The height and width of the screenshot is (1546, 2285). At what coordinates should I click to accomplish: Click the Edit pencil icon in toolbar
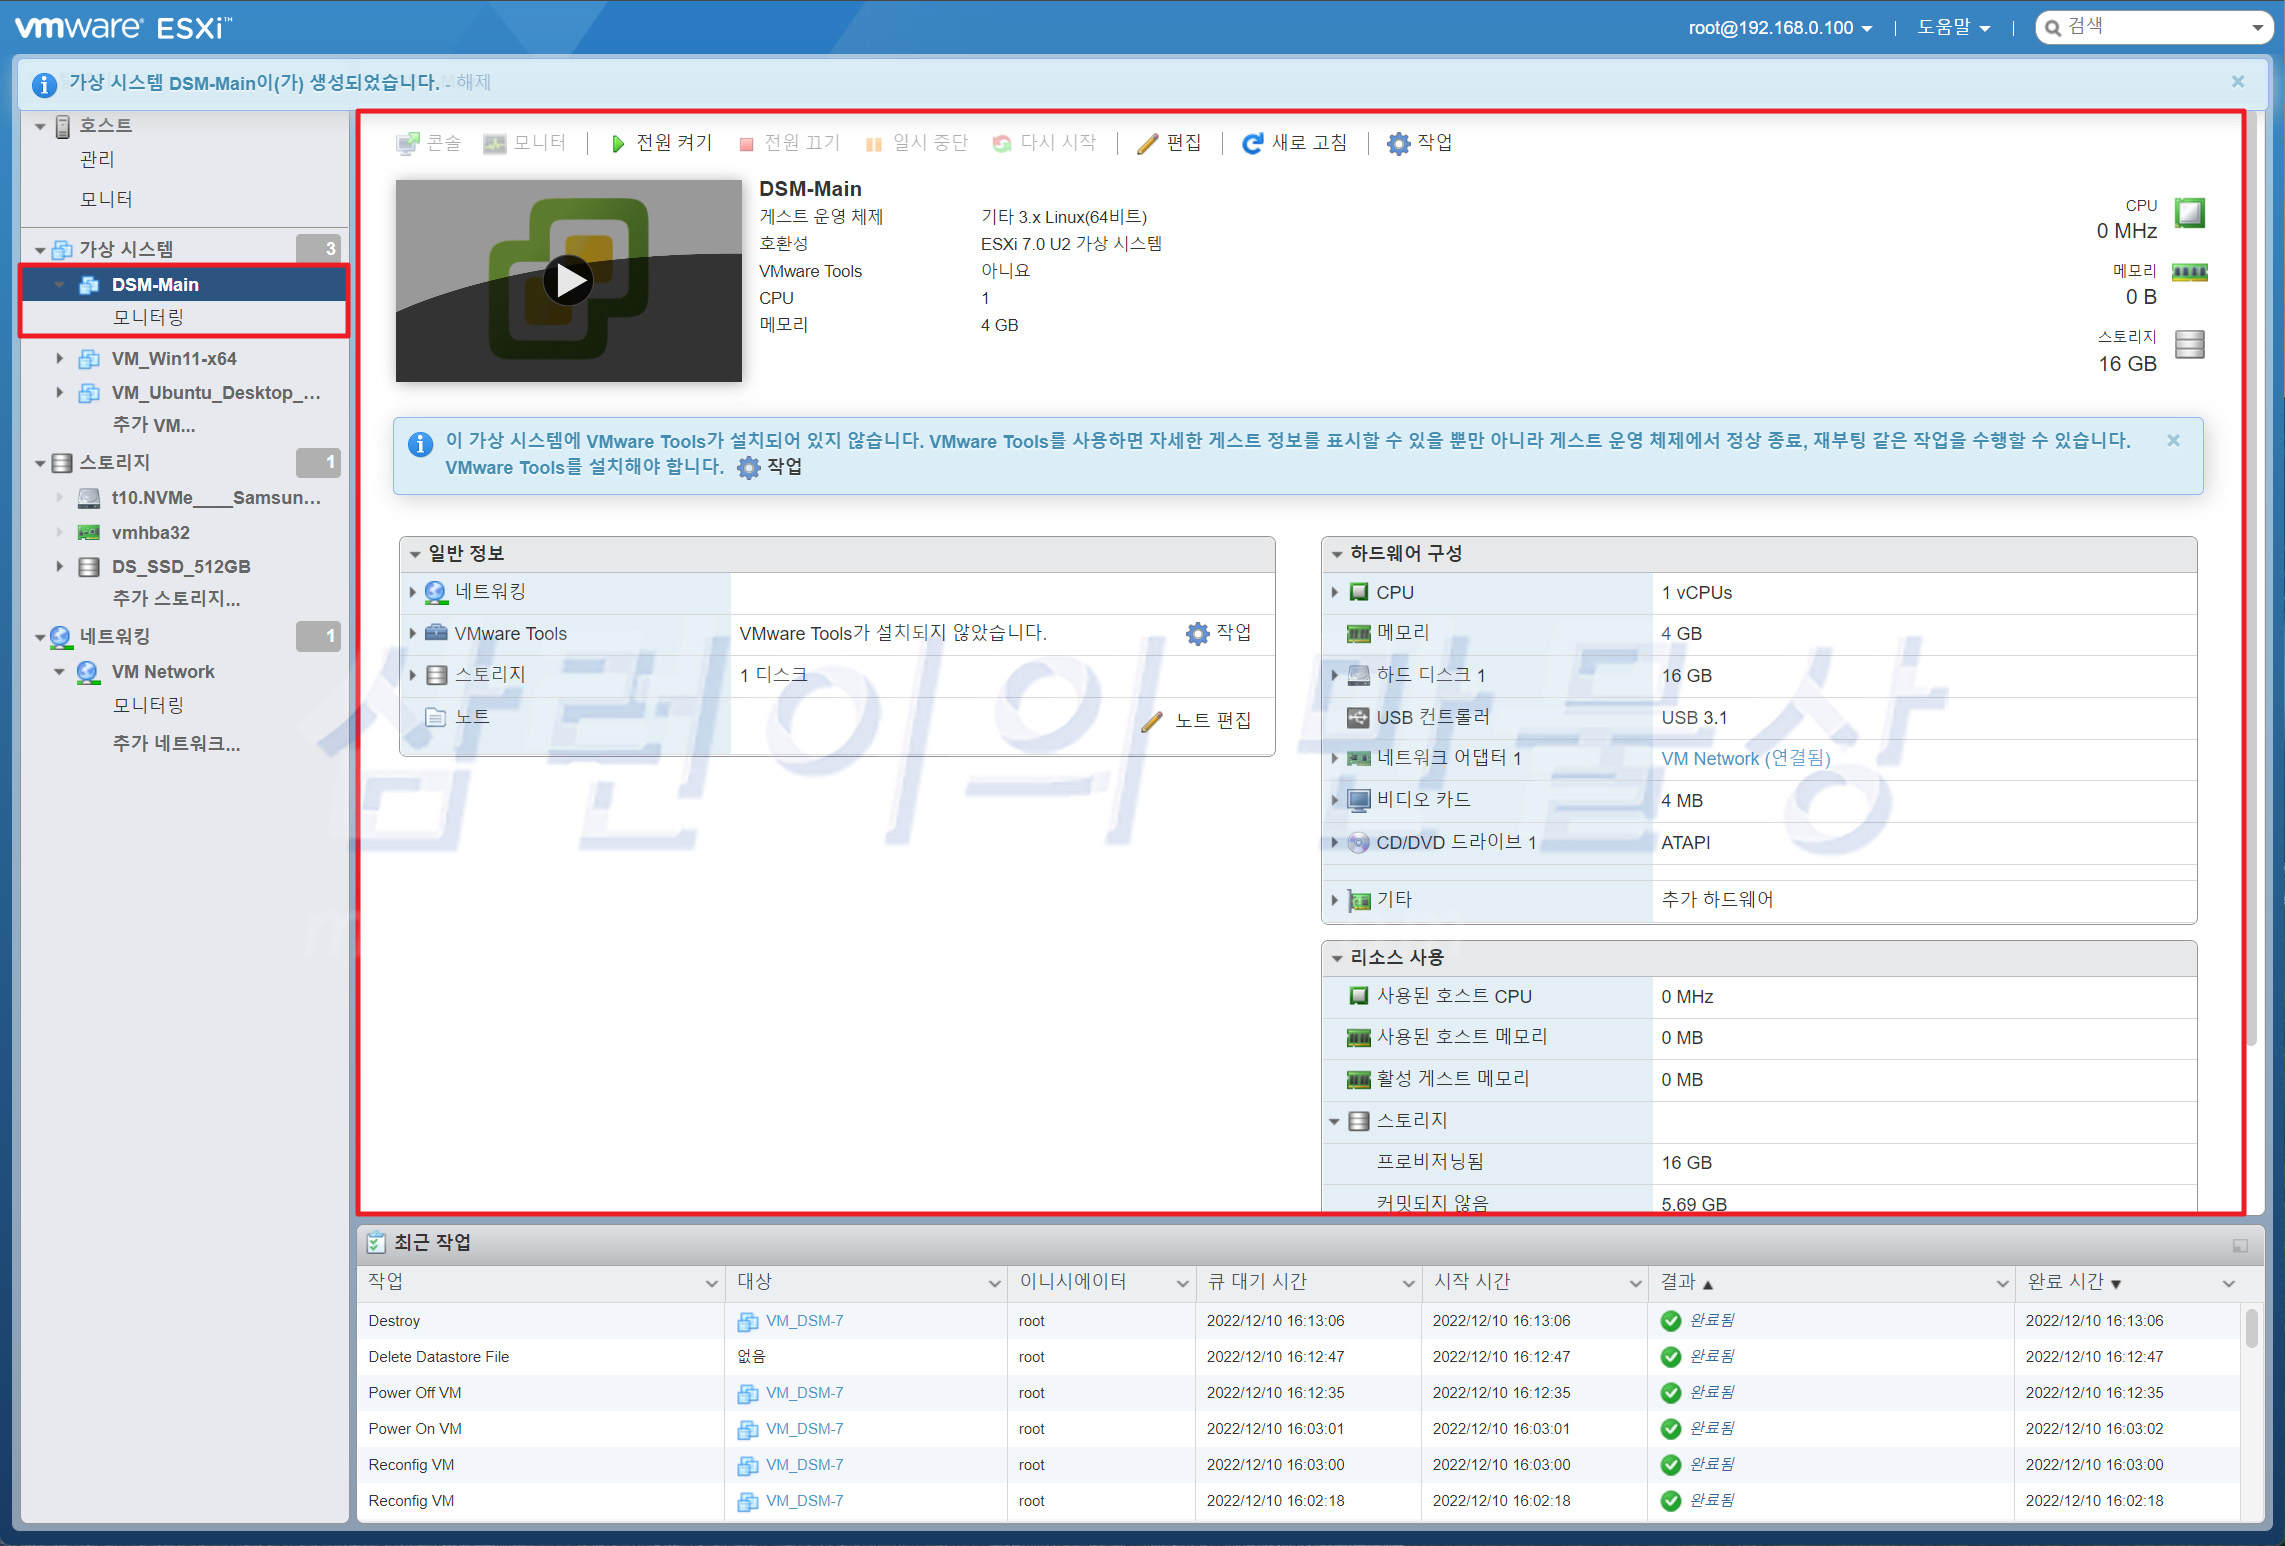[x=1148, y=143]
